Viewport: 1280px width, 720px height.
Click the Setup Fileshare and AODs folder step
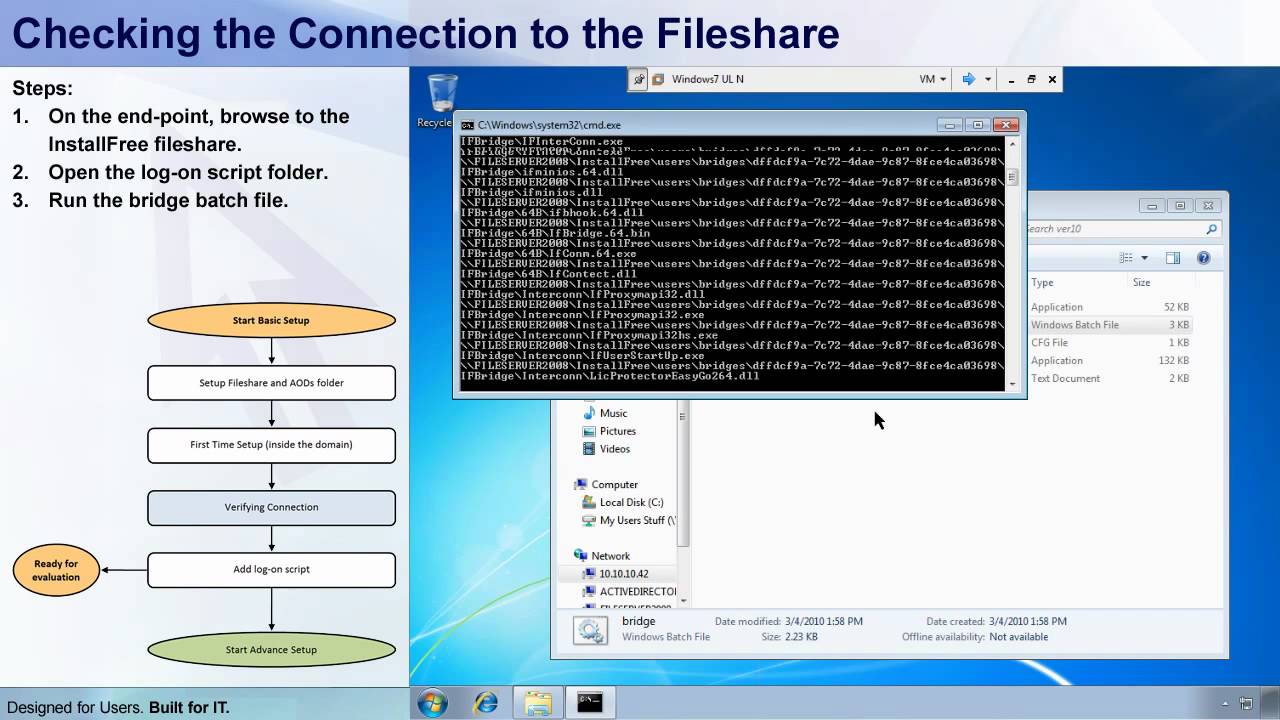[271, 383]
